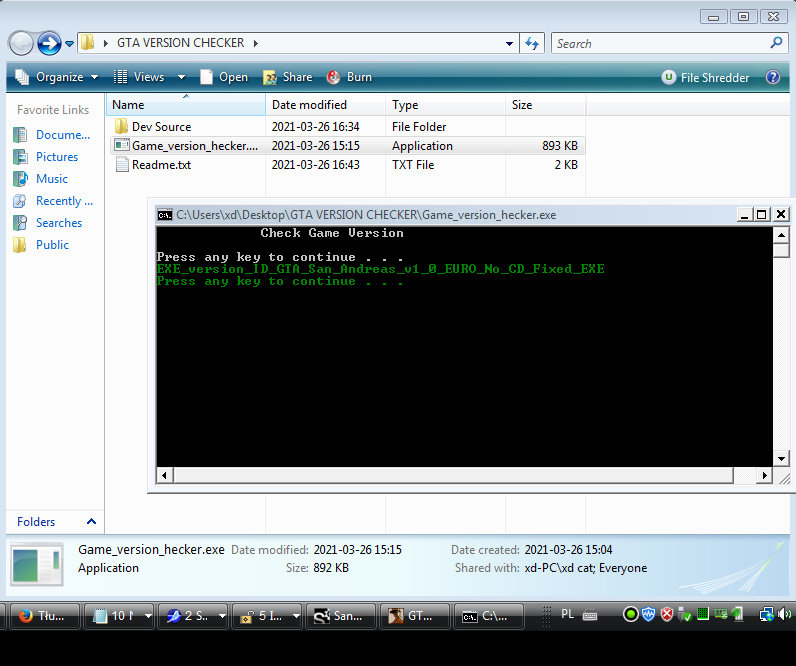Launch File Shredder from toolbar
796x666 pixels.
coord(706,78)
